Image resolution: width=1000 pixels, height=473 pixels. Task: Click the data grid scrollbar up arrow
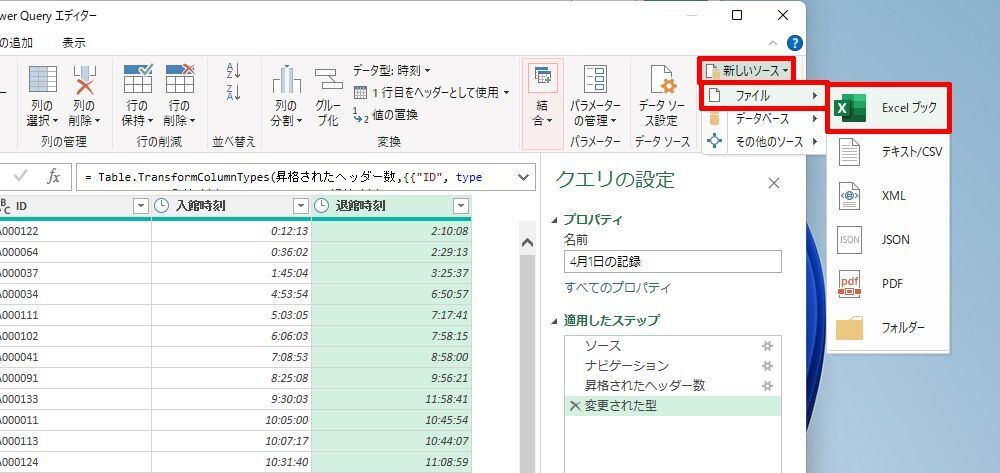527,242
